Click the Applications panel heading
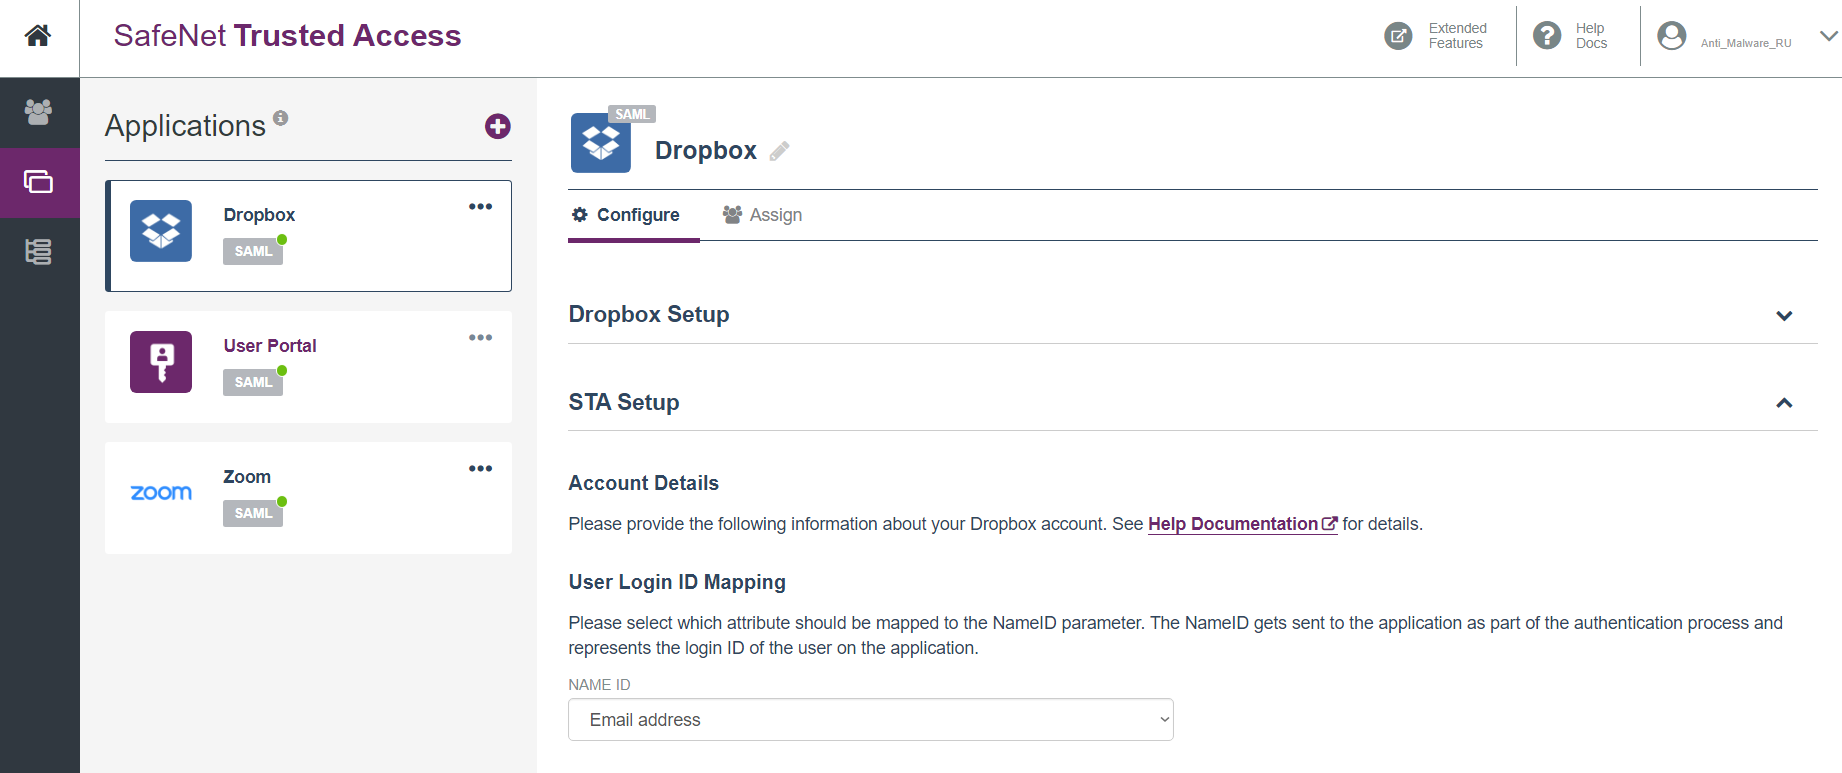 tap(185, 126)
